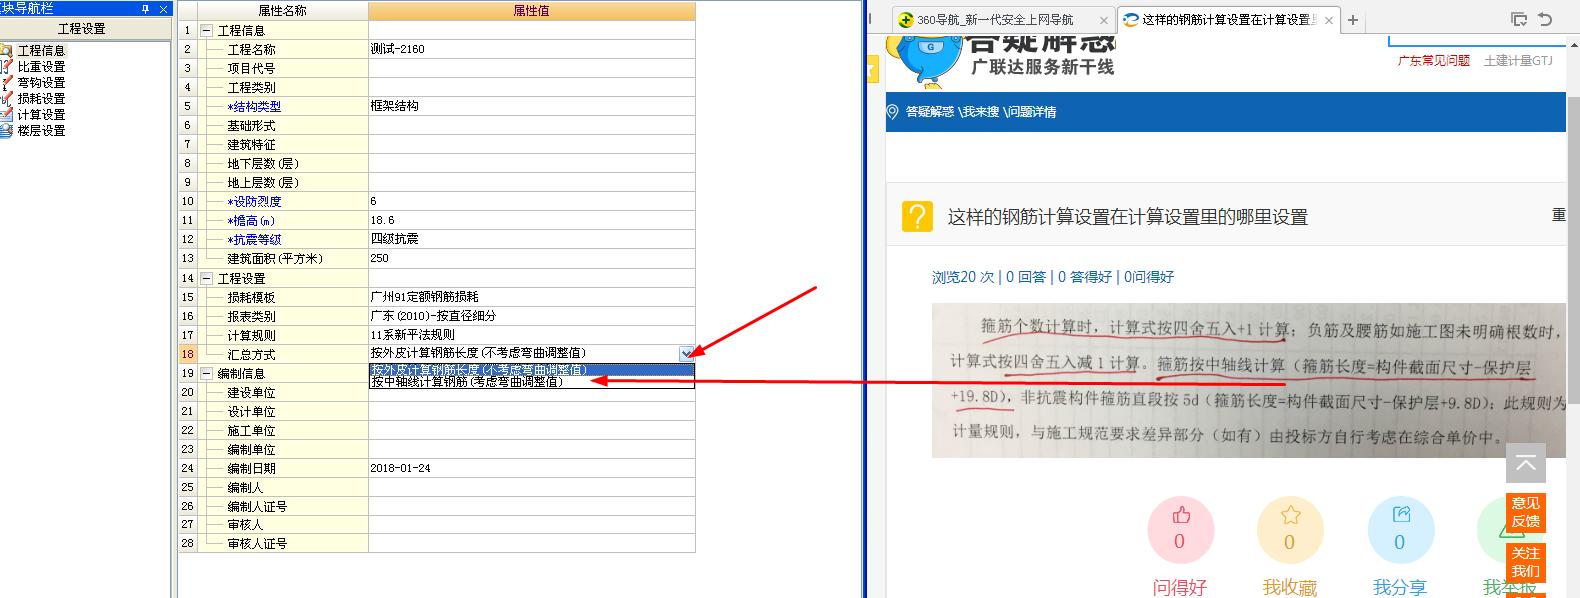Click the 属性名称 column header
1580x598 pixels.
(282, 11)
